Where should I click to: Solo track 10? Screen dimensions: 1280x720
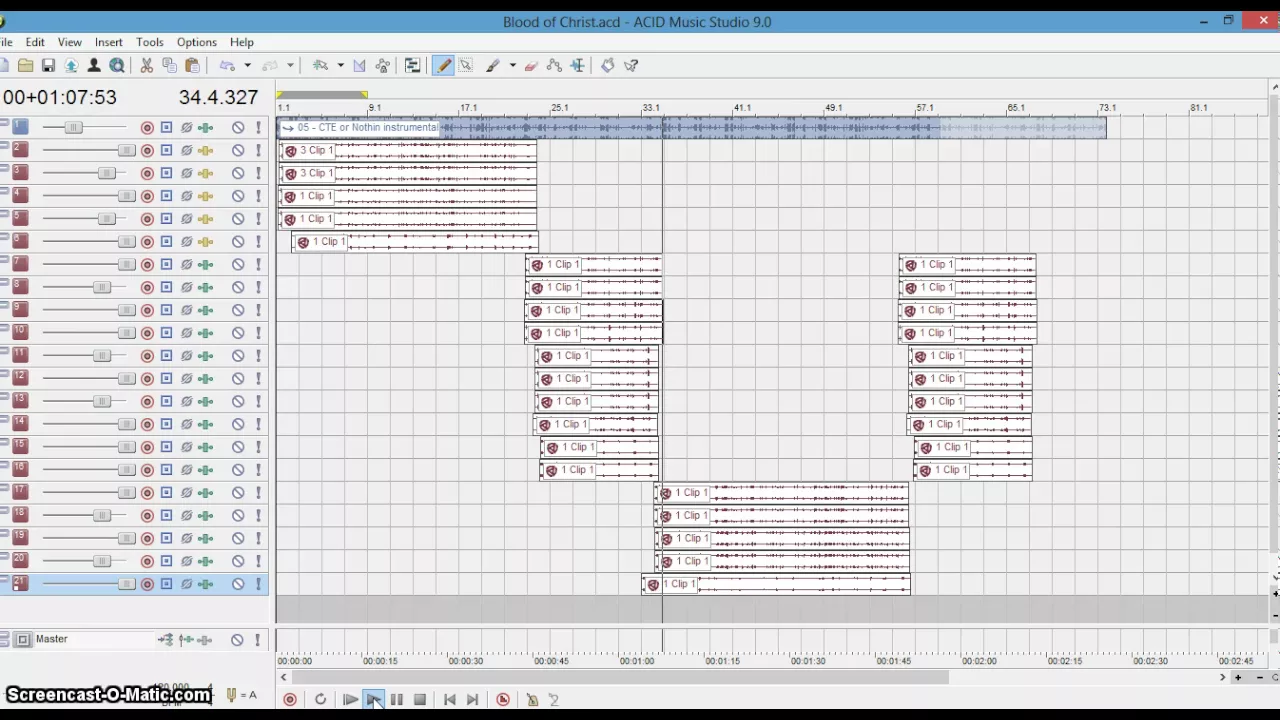click(x=258, y=333)
